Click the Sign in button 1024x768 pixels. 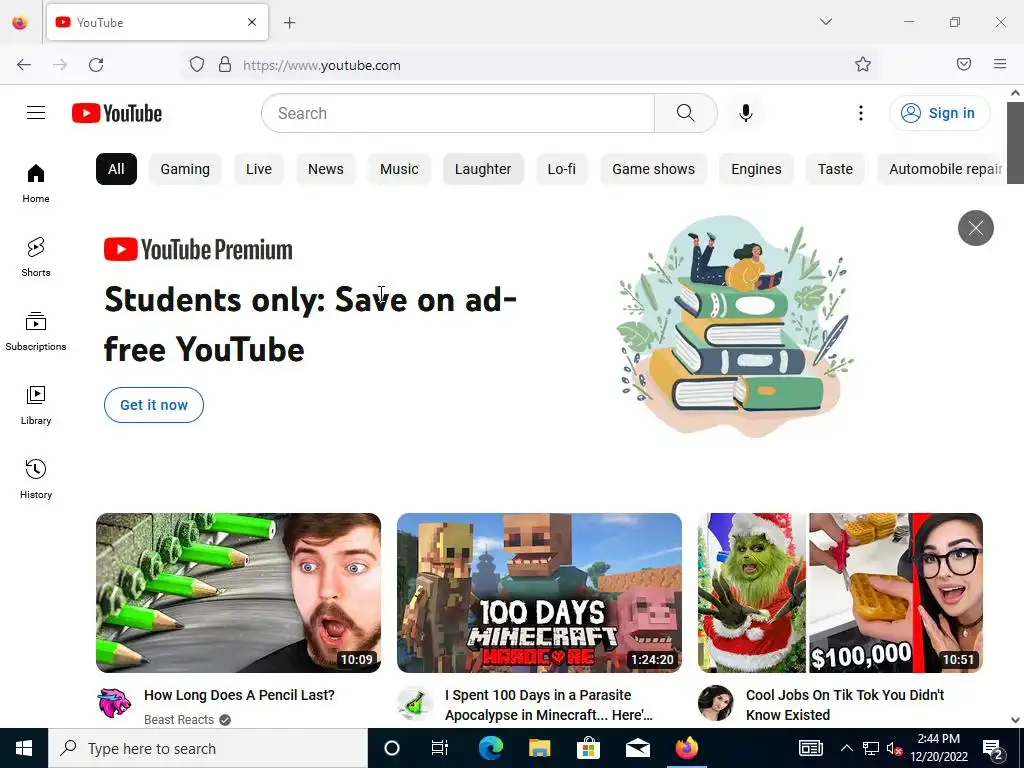(939, 113)
